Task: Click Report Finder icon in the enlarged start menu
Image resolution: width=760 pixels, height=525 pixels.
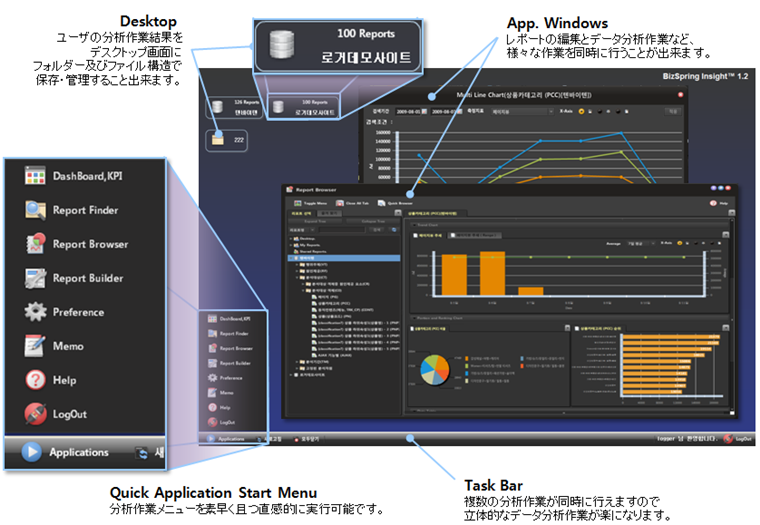Action: (x=35, y=210)
